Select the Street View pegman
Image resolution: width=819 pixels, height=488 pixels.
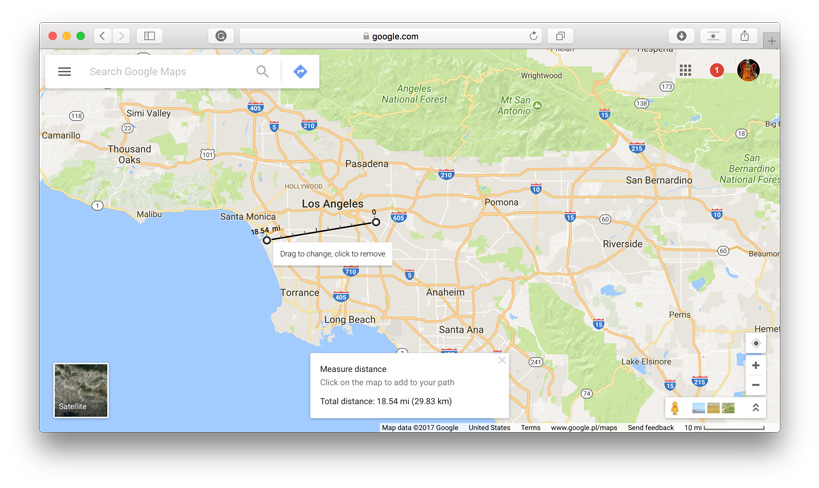tap(675, 408)
